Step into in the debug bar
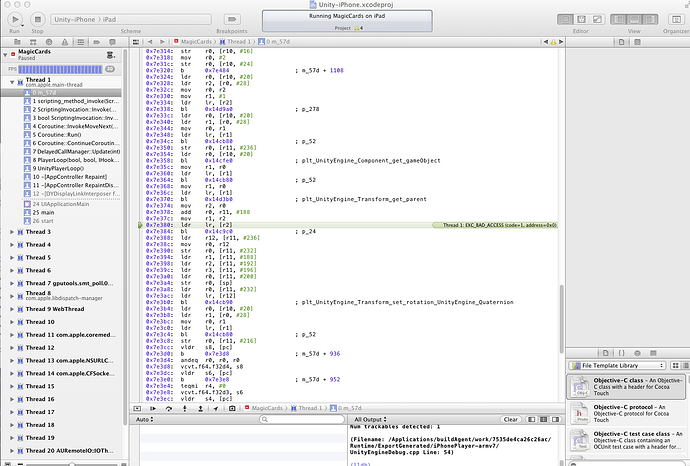The height and width of the screenshot is (466, 690). (184, 408)
